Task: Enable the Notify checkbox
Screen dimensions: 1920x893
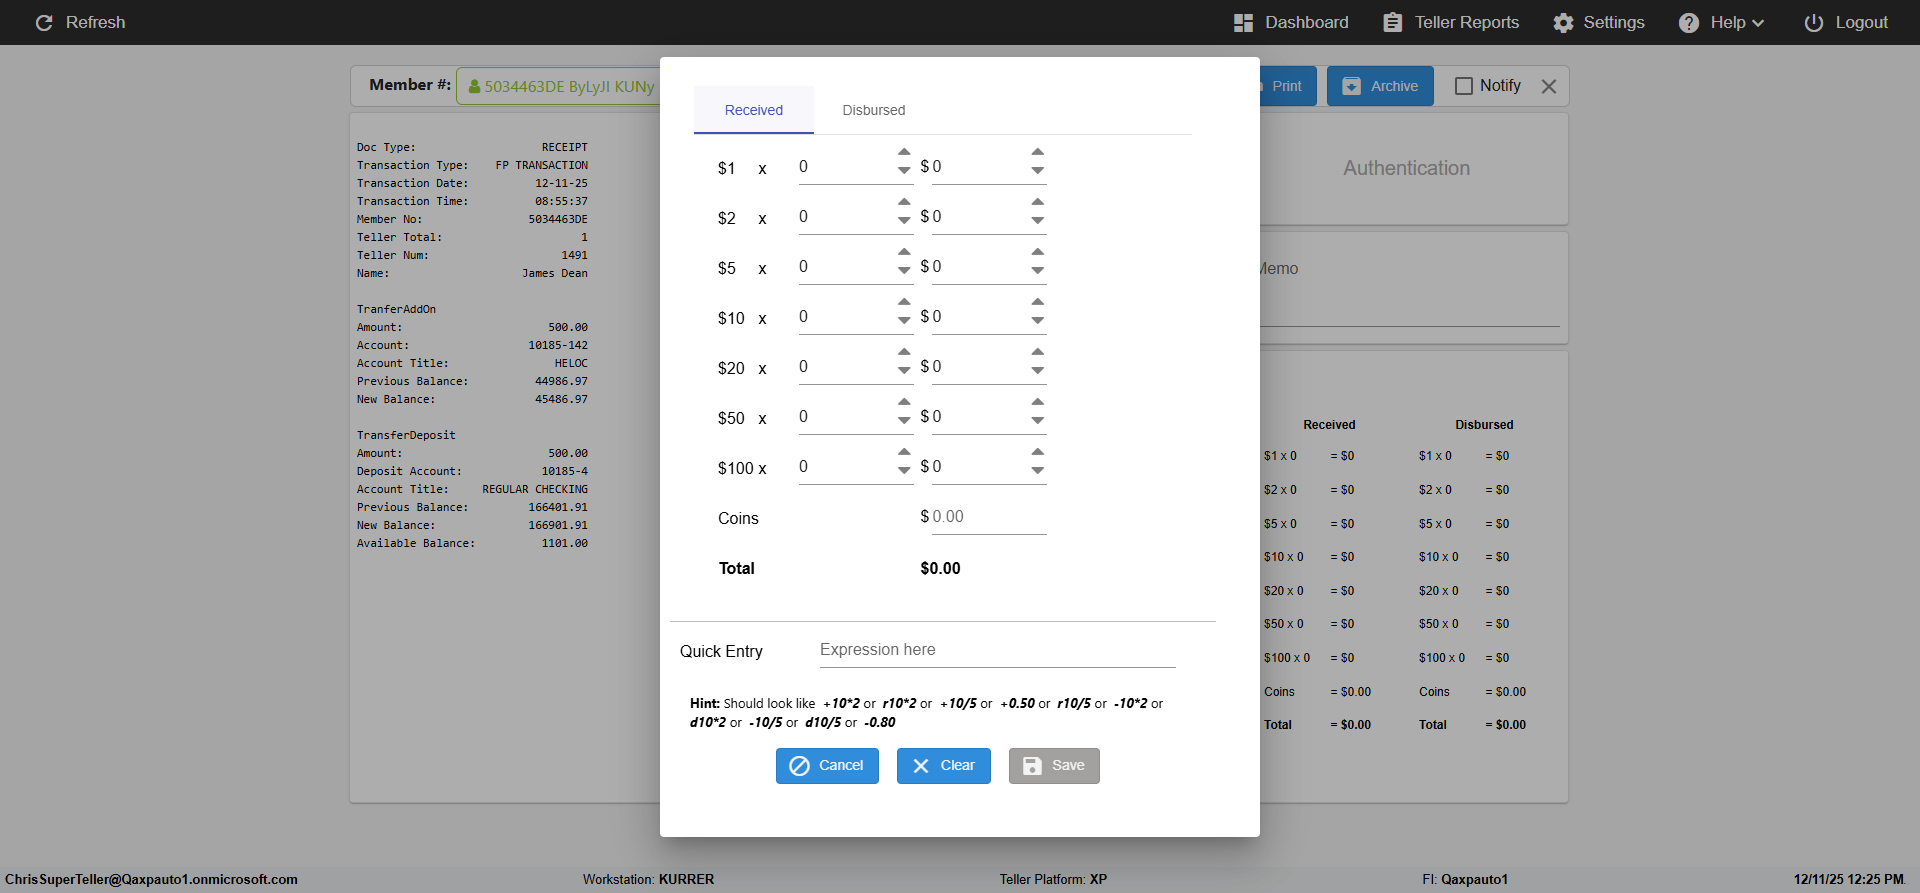Action: pyautogui.click(x=1464, y=86)
